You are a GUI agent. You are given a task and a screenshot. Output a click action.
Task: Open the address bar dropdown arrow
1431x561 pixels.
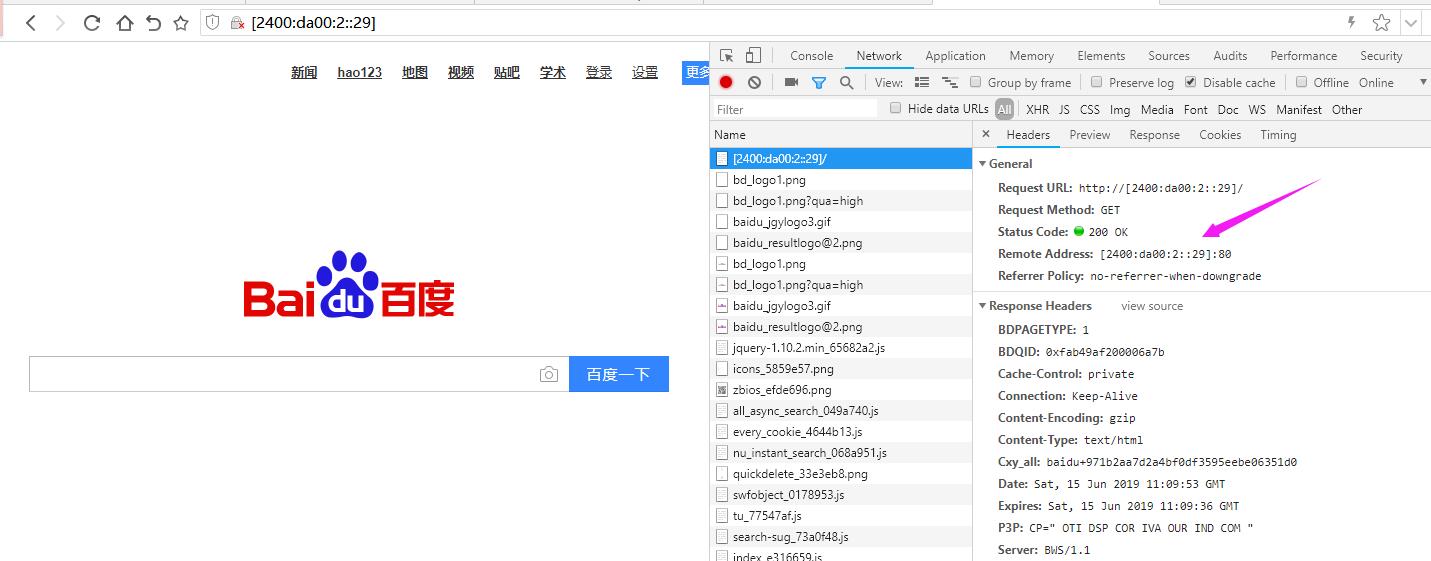point(1411,22)
